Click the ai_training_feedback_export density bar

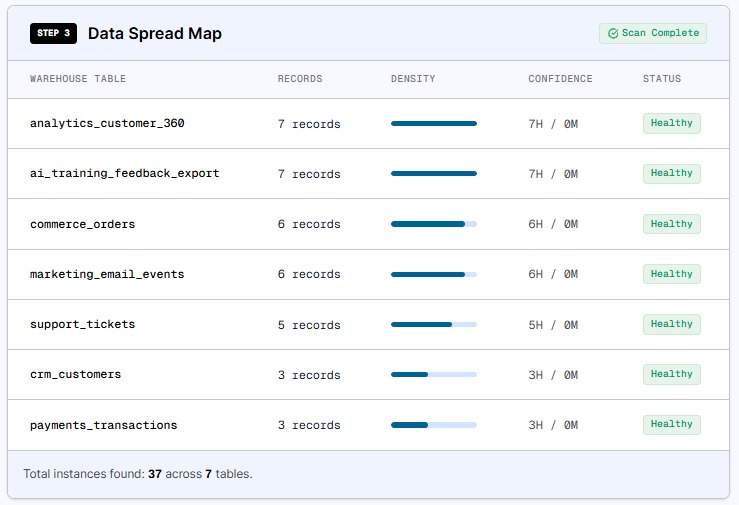coord(434,173)
